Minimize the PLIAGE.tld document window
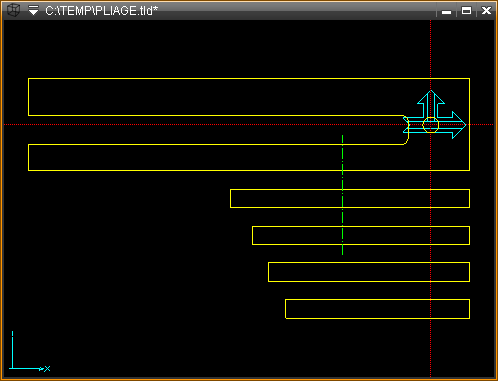 coord(446,11)
